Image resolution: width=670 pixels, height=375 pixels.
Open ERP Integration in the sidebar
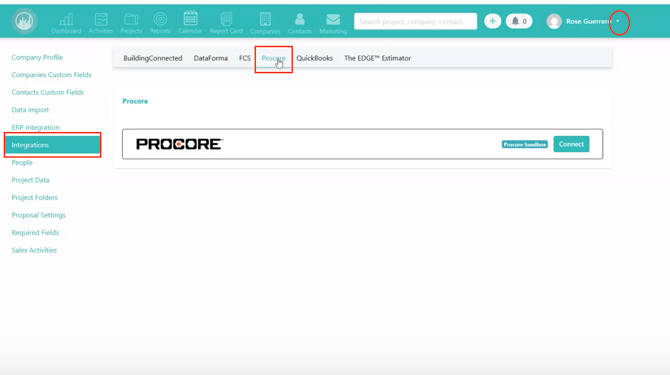[x=35, y=127]
